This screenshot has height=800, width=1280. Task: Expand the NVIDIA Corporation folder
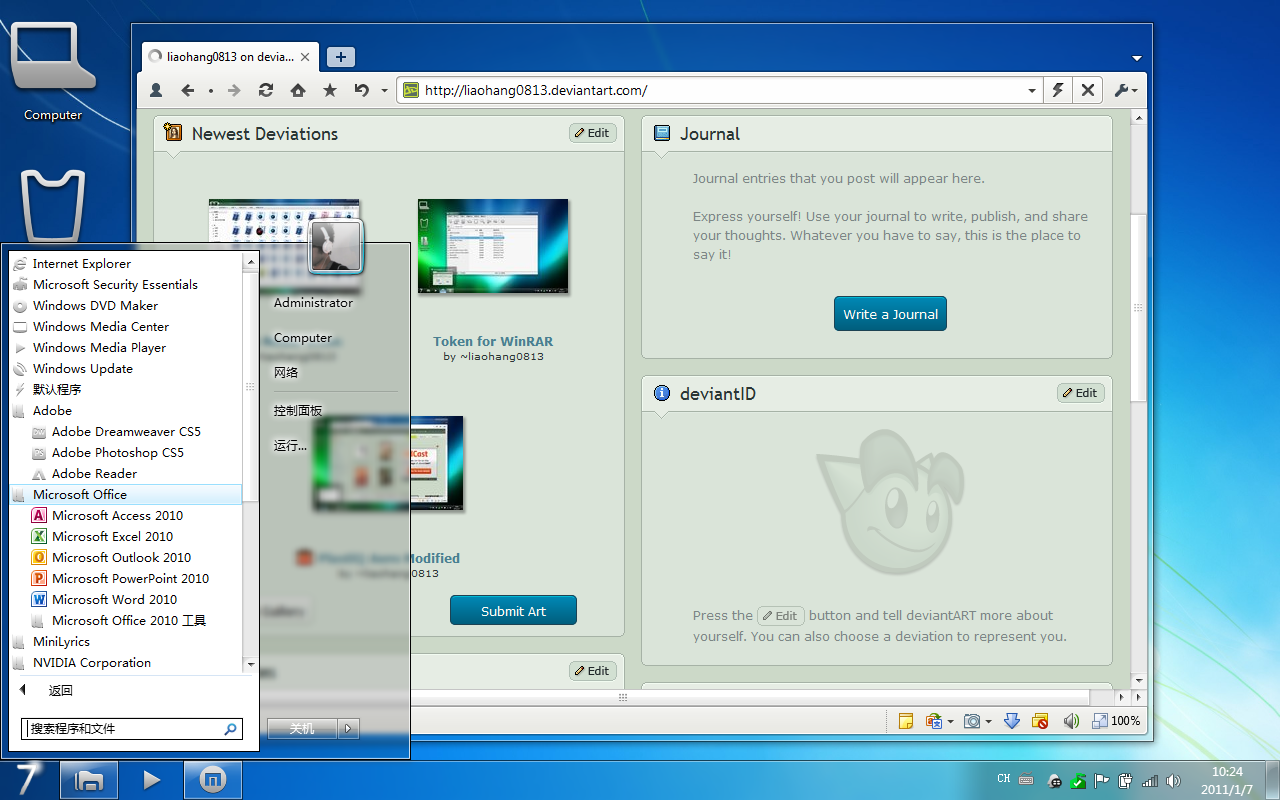(125, 663)
